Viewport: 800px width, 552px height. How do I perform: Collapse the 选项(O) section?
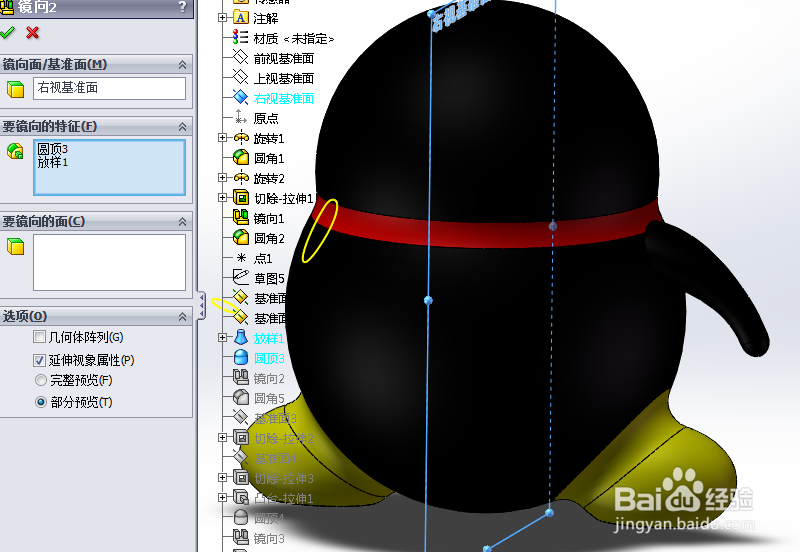pyautogui.click(x=182, y=317)
